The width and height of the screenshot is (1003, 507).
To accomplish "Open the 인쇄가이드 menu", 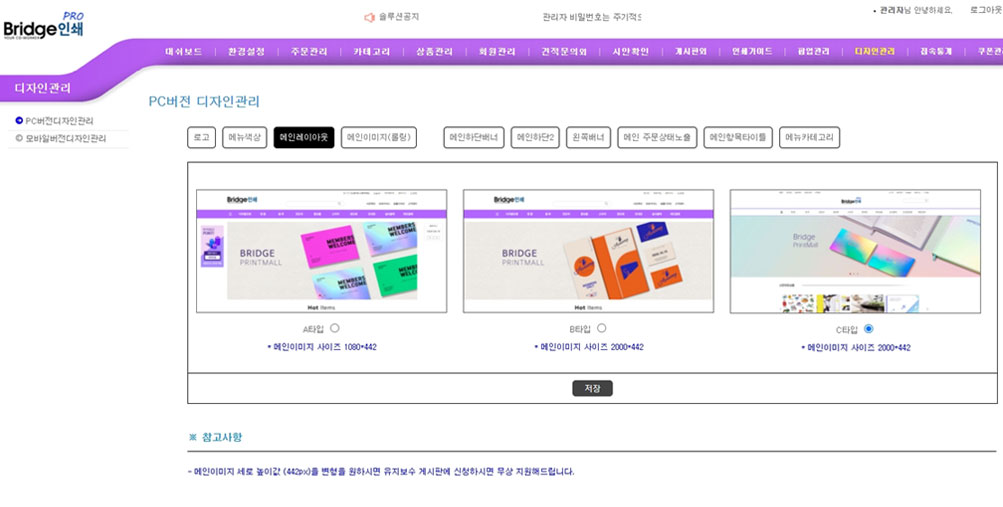I will [x=752, y=52].
